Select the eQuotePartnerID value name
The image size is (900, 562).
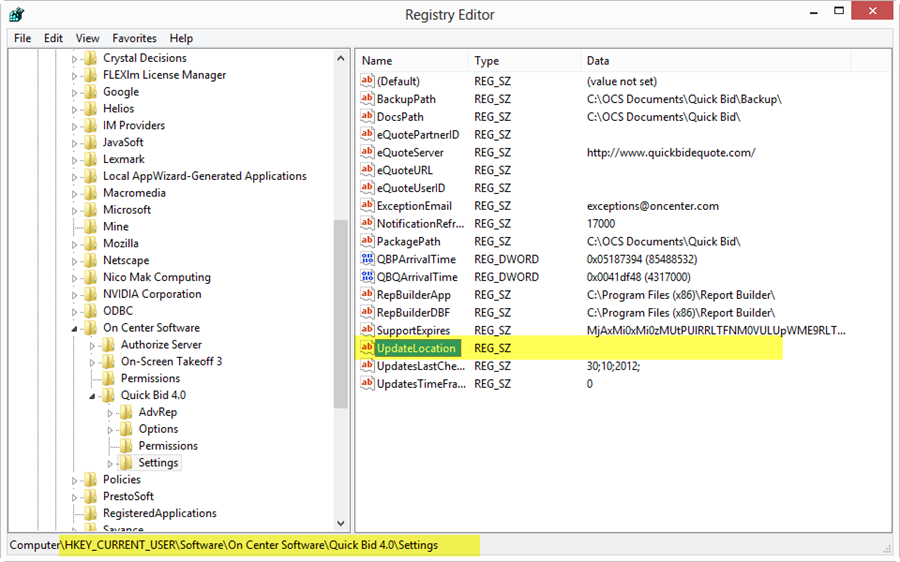click(x=418, y=134)
